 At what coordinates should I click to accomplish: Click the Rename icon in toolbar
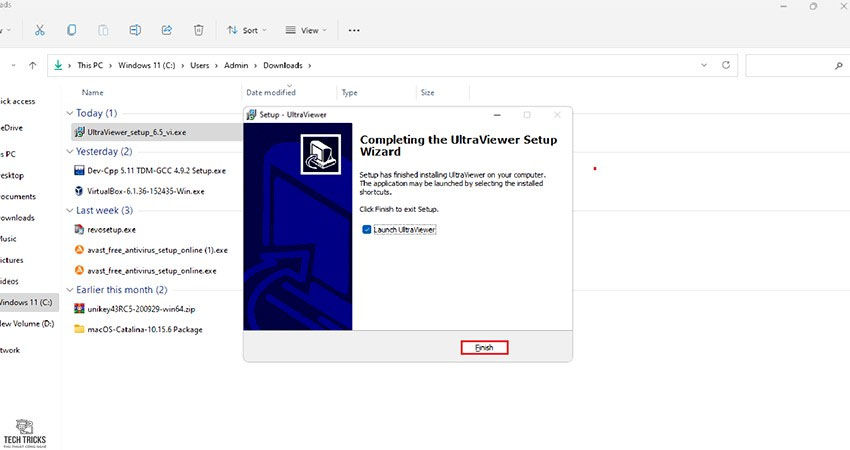pos(135,30)
